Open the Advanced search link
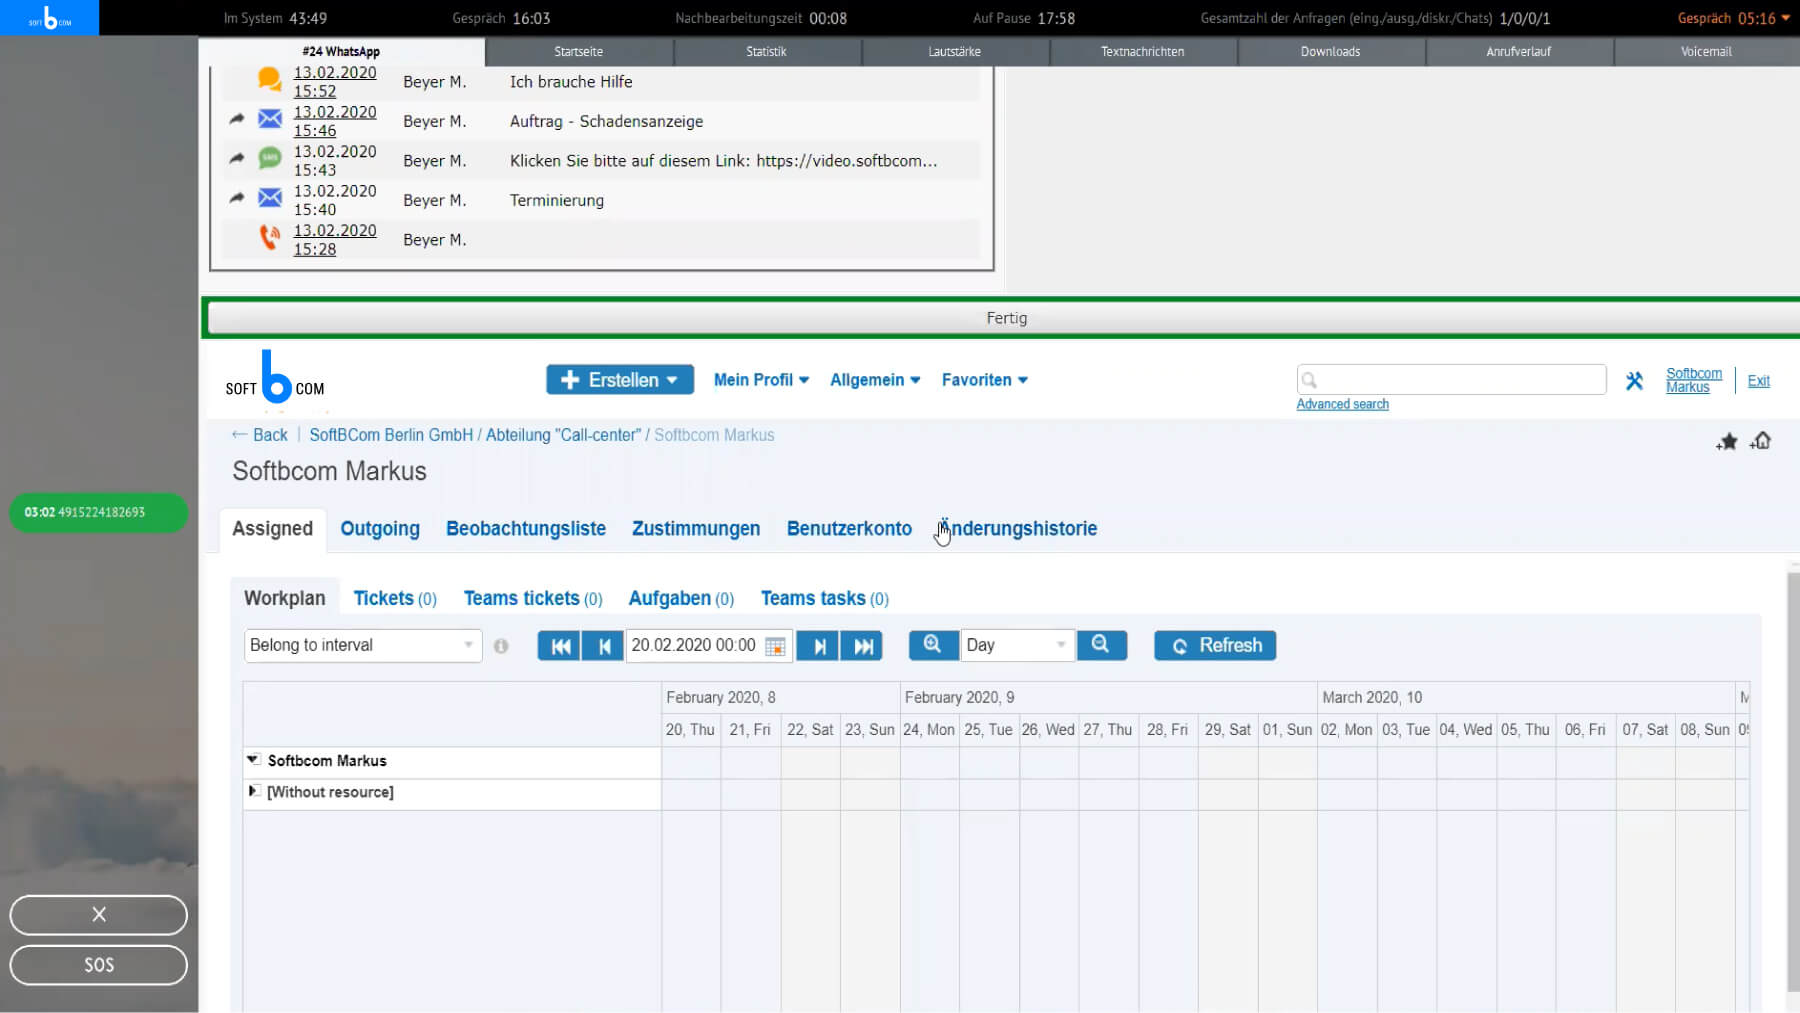Screen dimensions: 1800x1013 click(x=1342, y=404)
